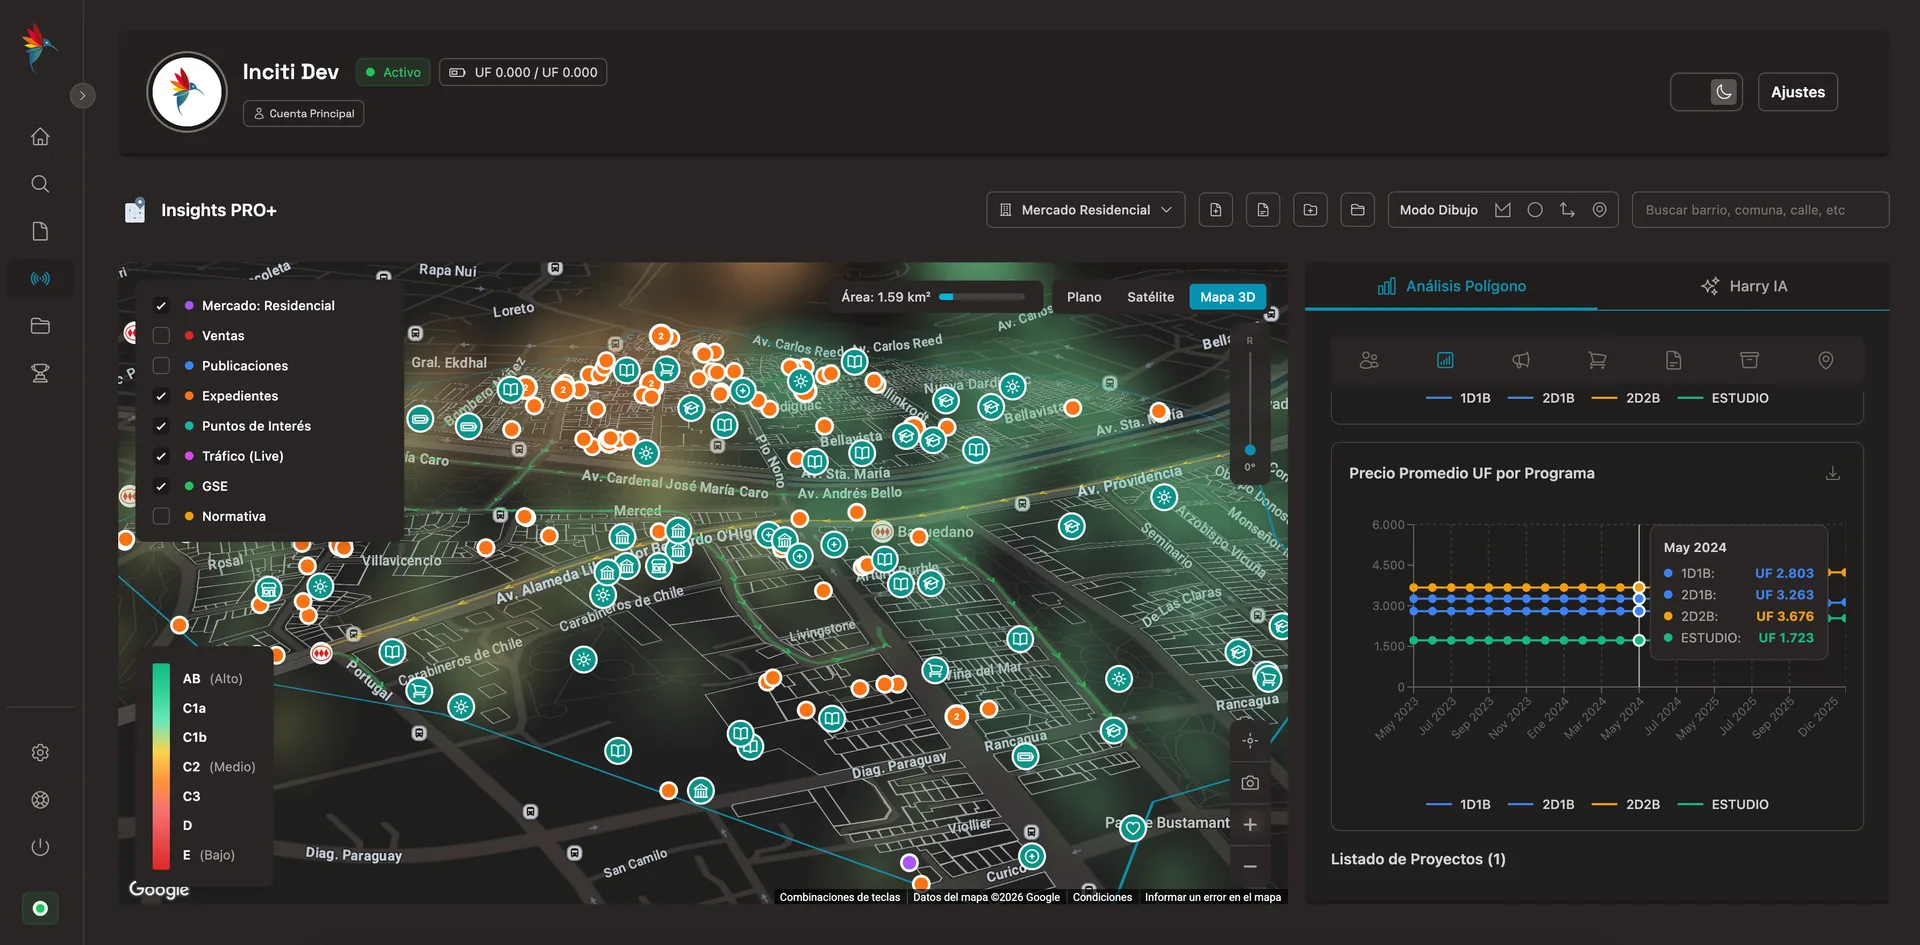Open the trophy icon in sidebar
This screenshot has width=1920, height=945.
[40, 373]
